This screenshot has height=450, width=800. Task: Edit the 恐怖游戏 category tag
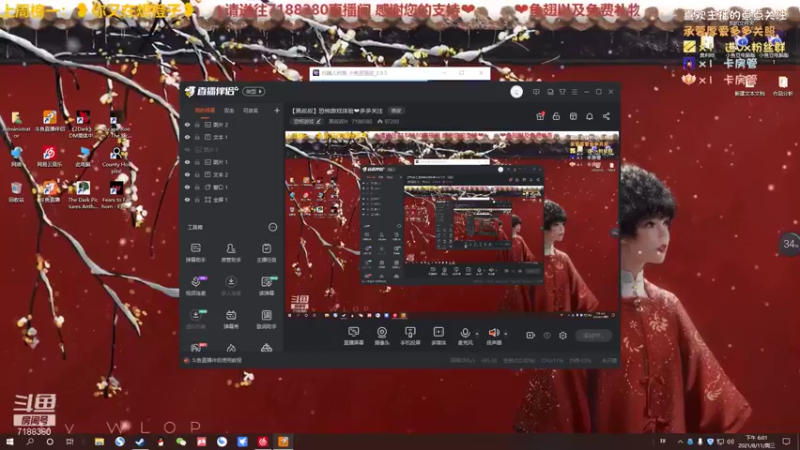(x=307, y=121)
